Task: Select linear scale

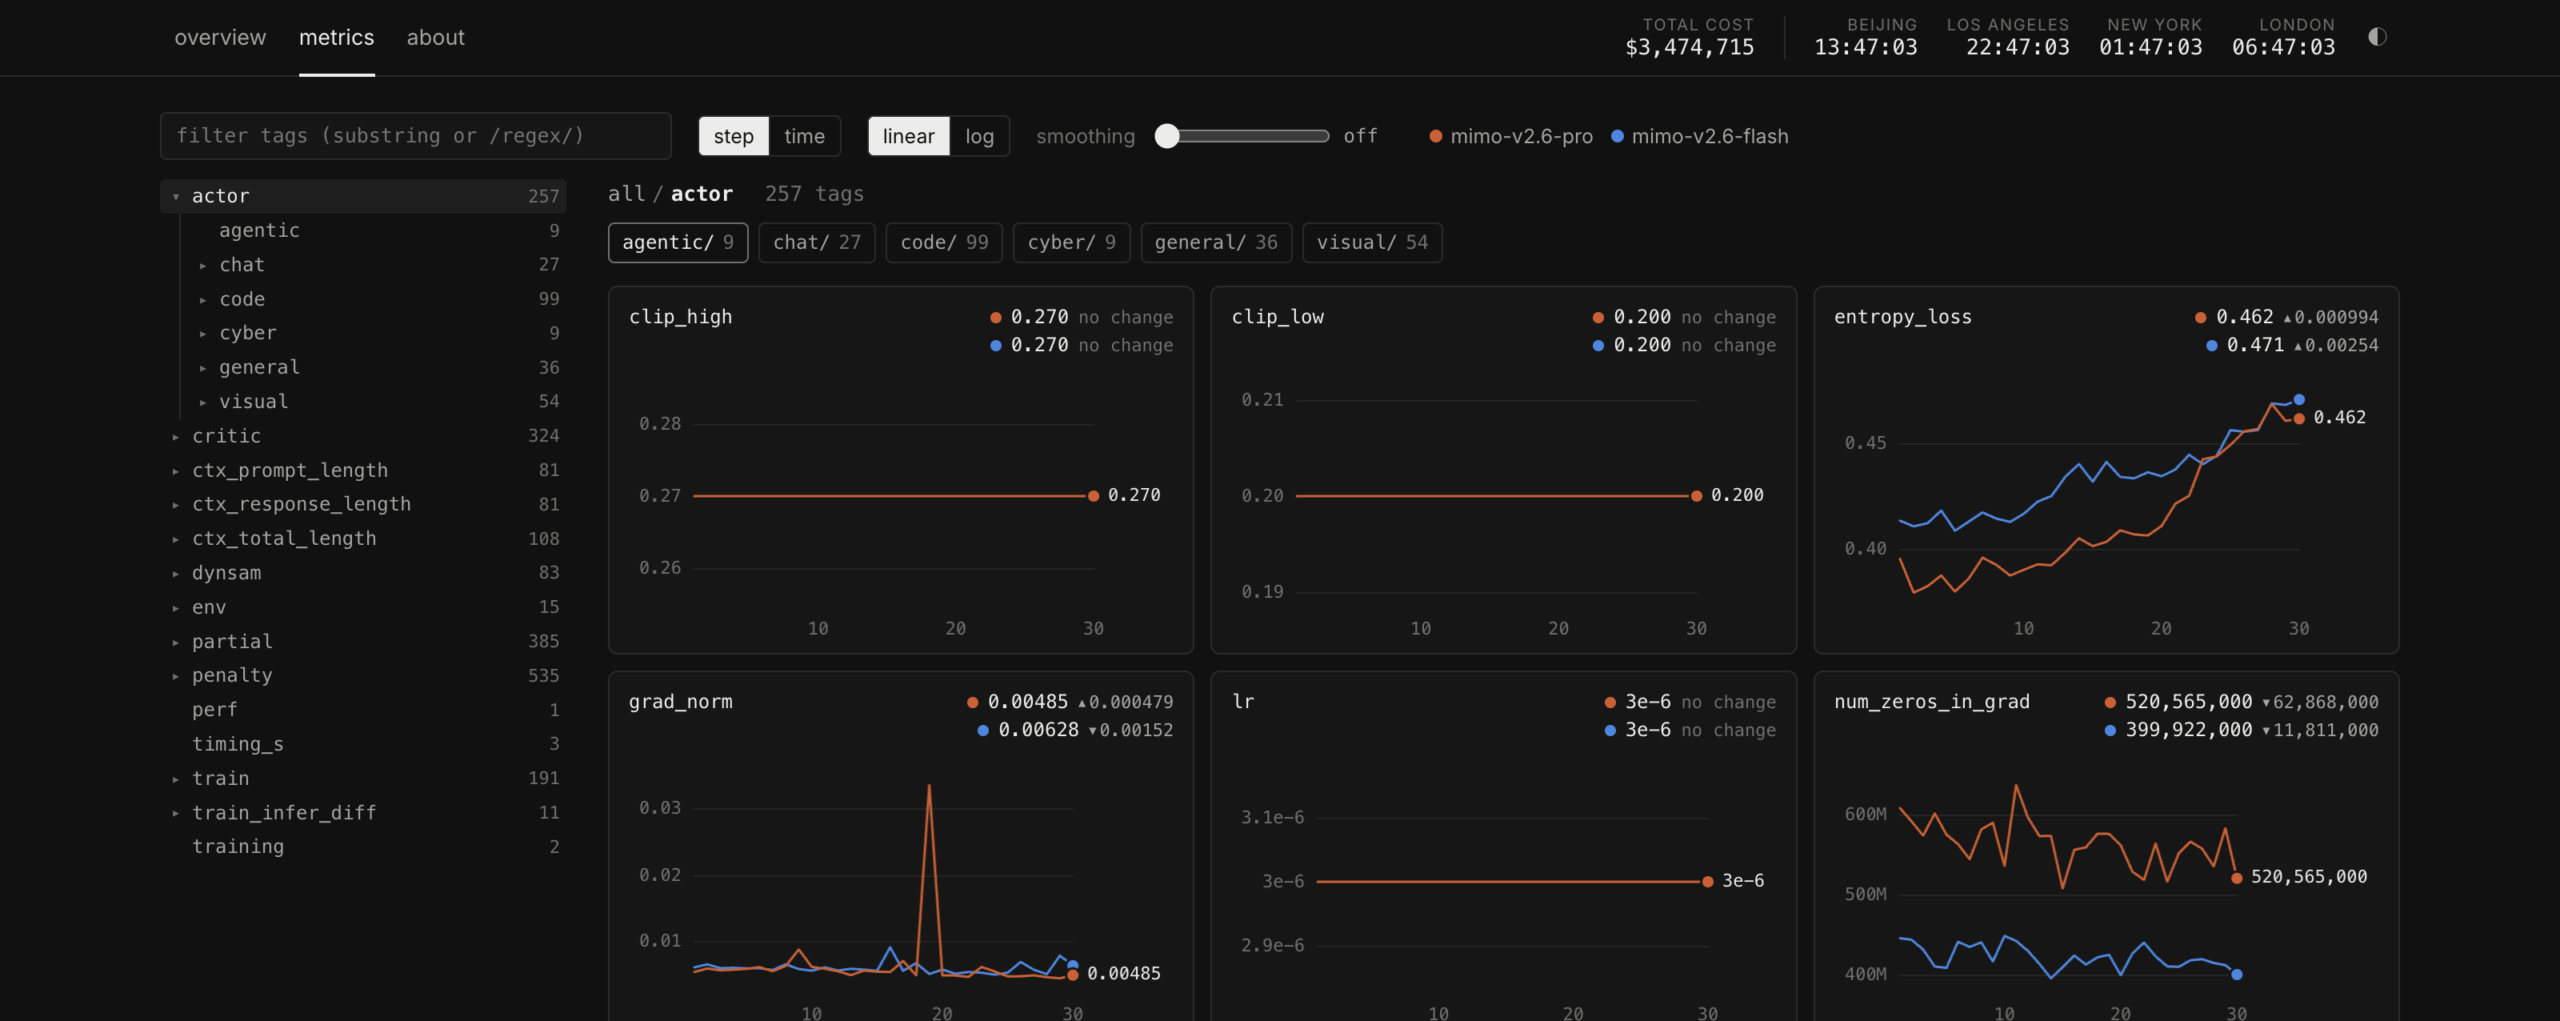Action: (x=908, y=136)
